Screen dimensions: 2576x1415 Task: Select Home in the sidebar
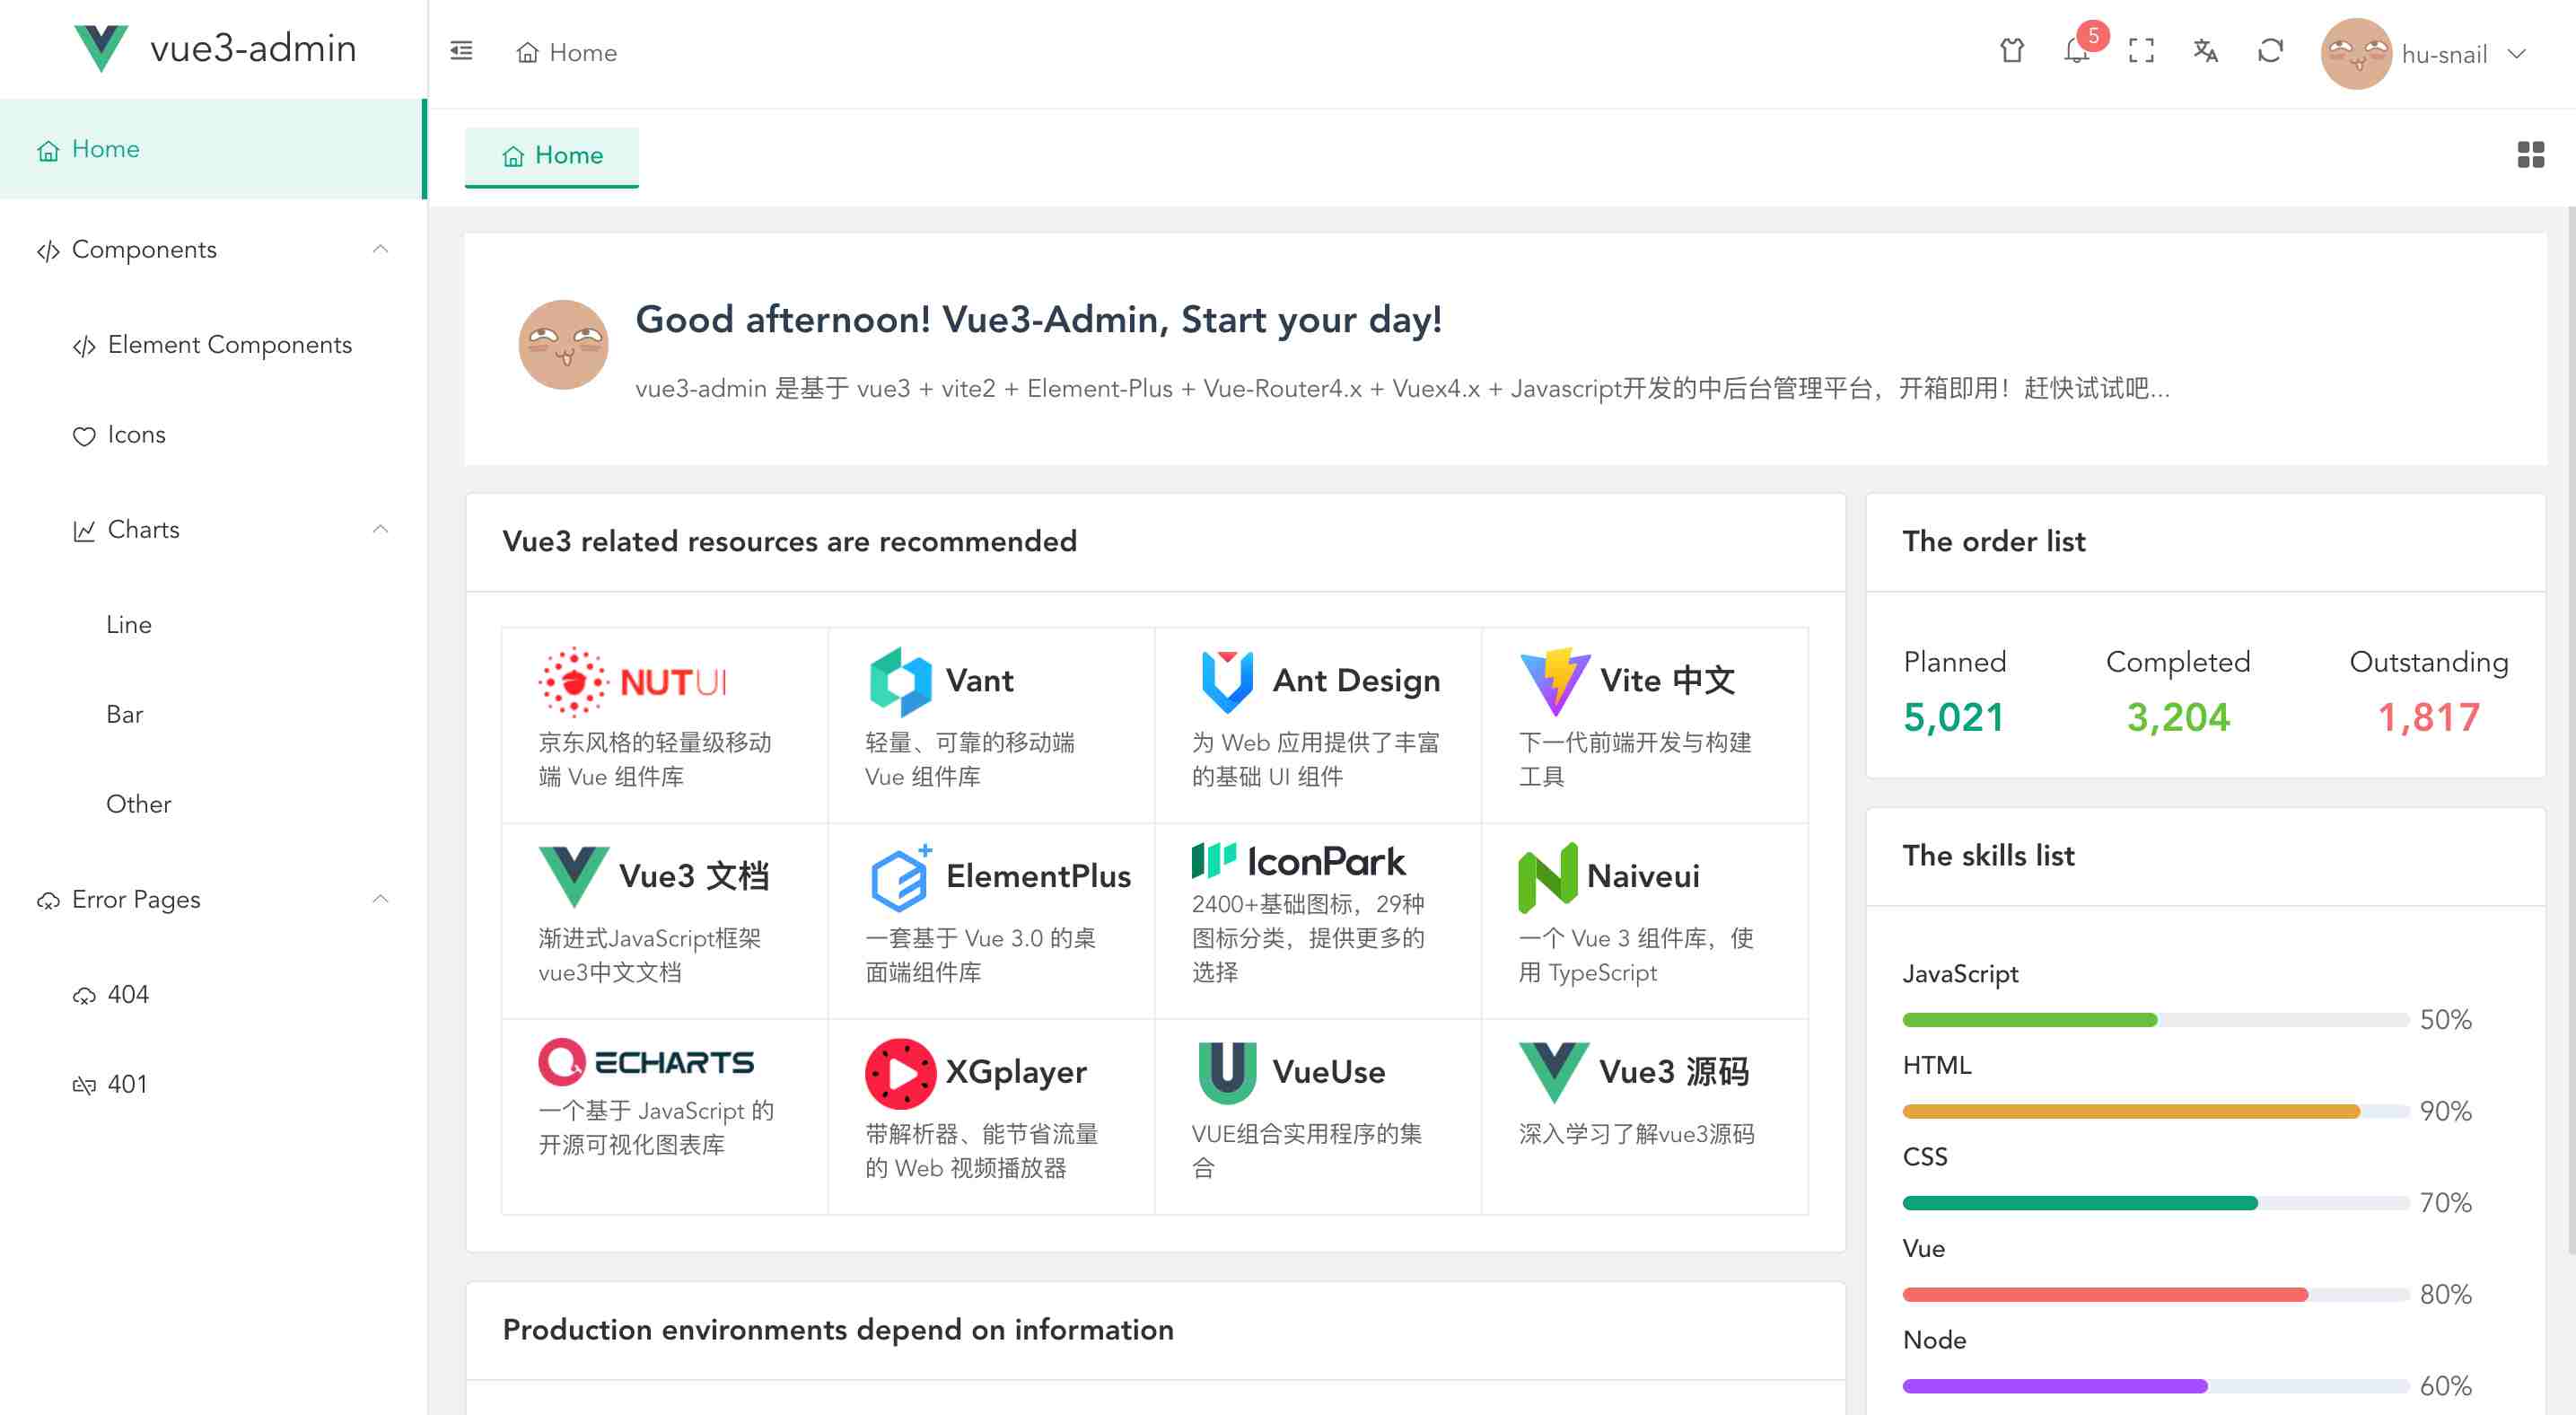click(212, 149)
